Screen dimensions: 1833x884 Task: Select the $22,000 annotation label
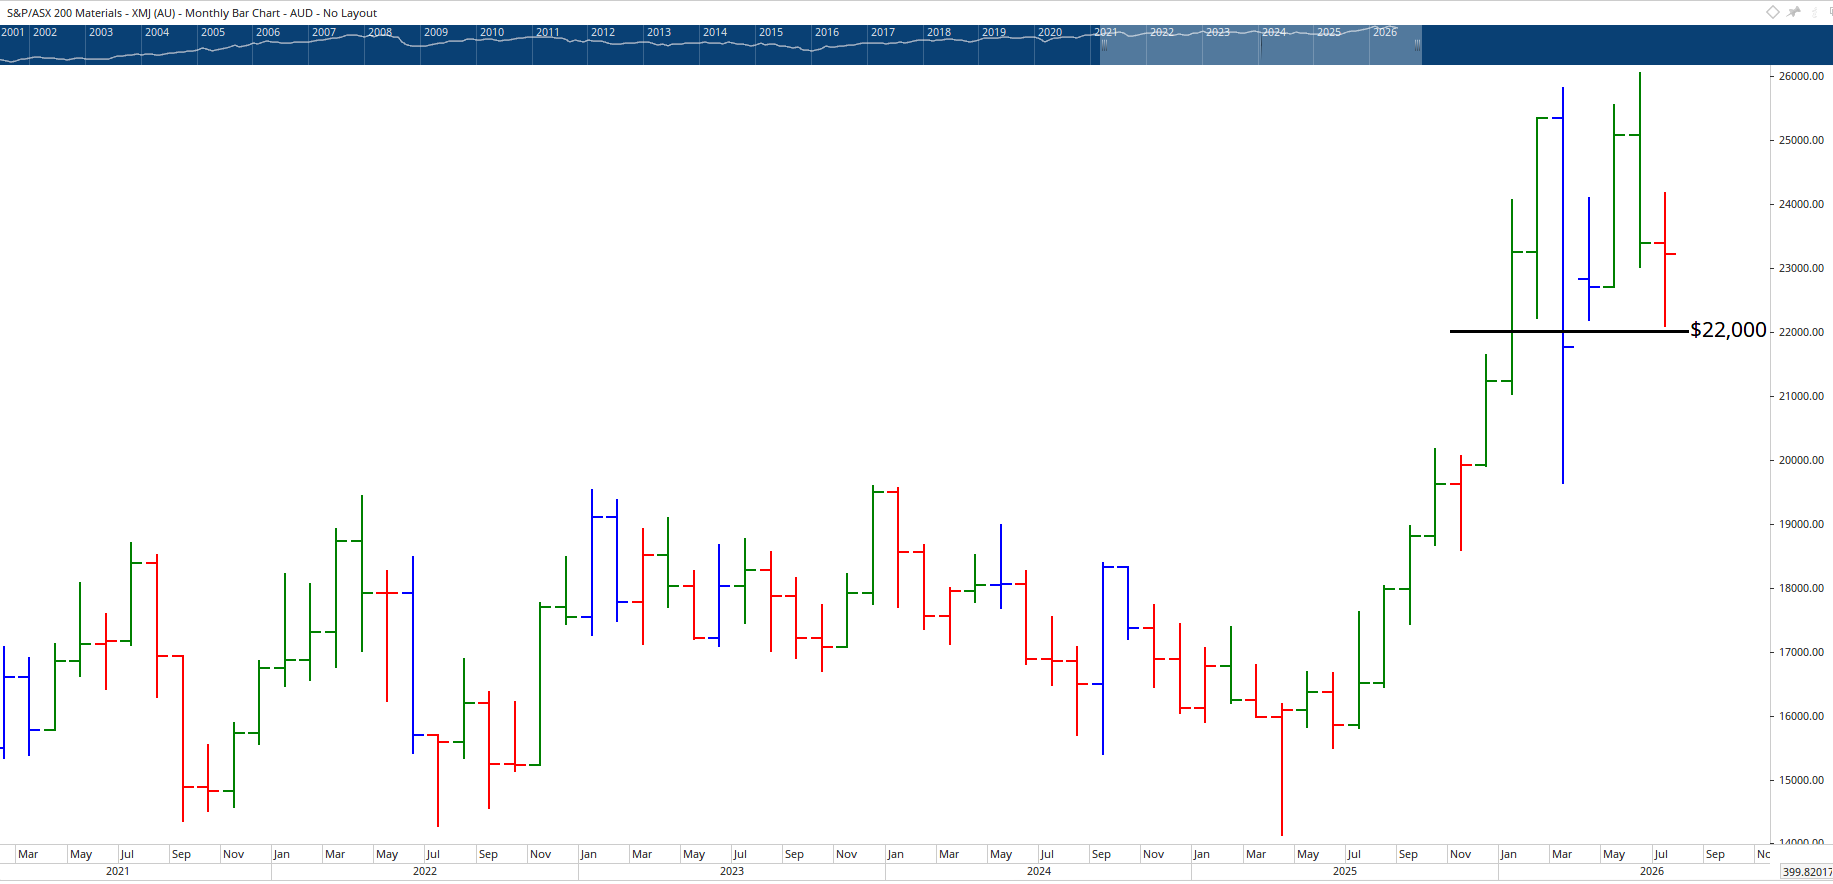[1728, 330]
